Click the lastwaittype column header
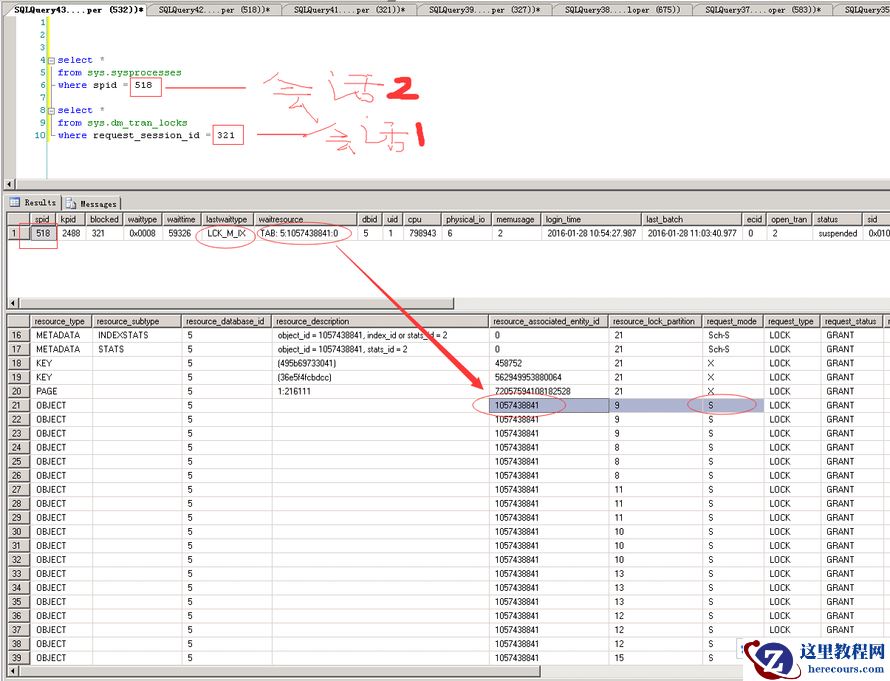Screen dimensions: 890x681 tap(227, 219)
